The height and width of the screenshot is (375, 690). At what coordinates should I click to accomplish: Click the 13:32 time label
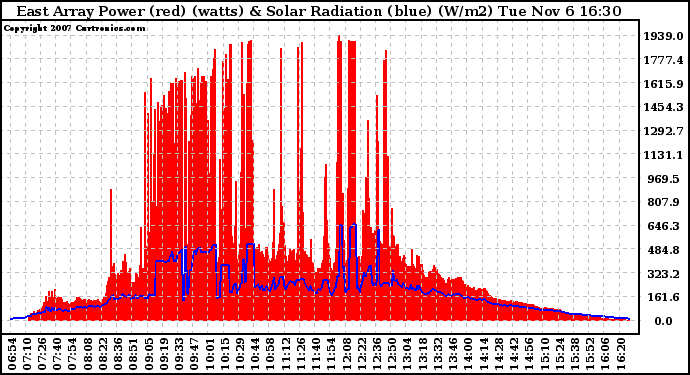[x=438, y=354]
